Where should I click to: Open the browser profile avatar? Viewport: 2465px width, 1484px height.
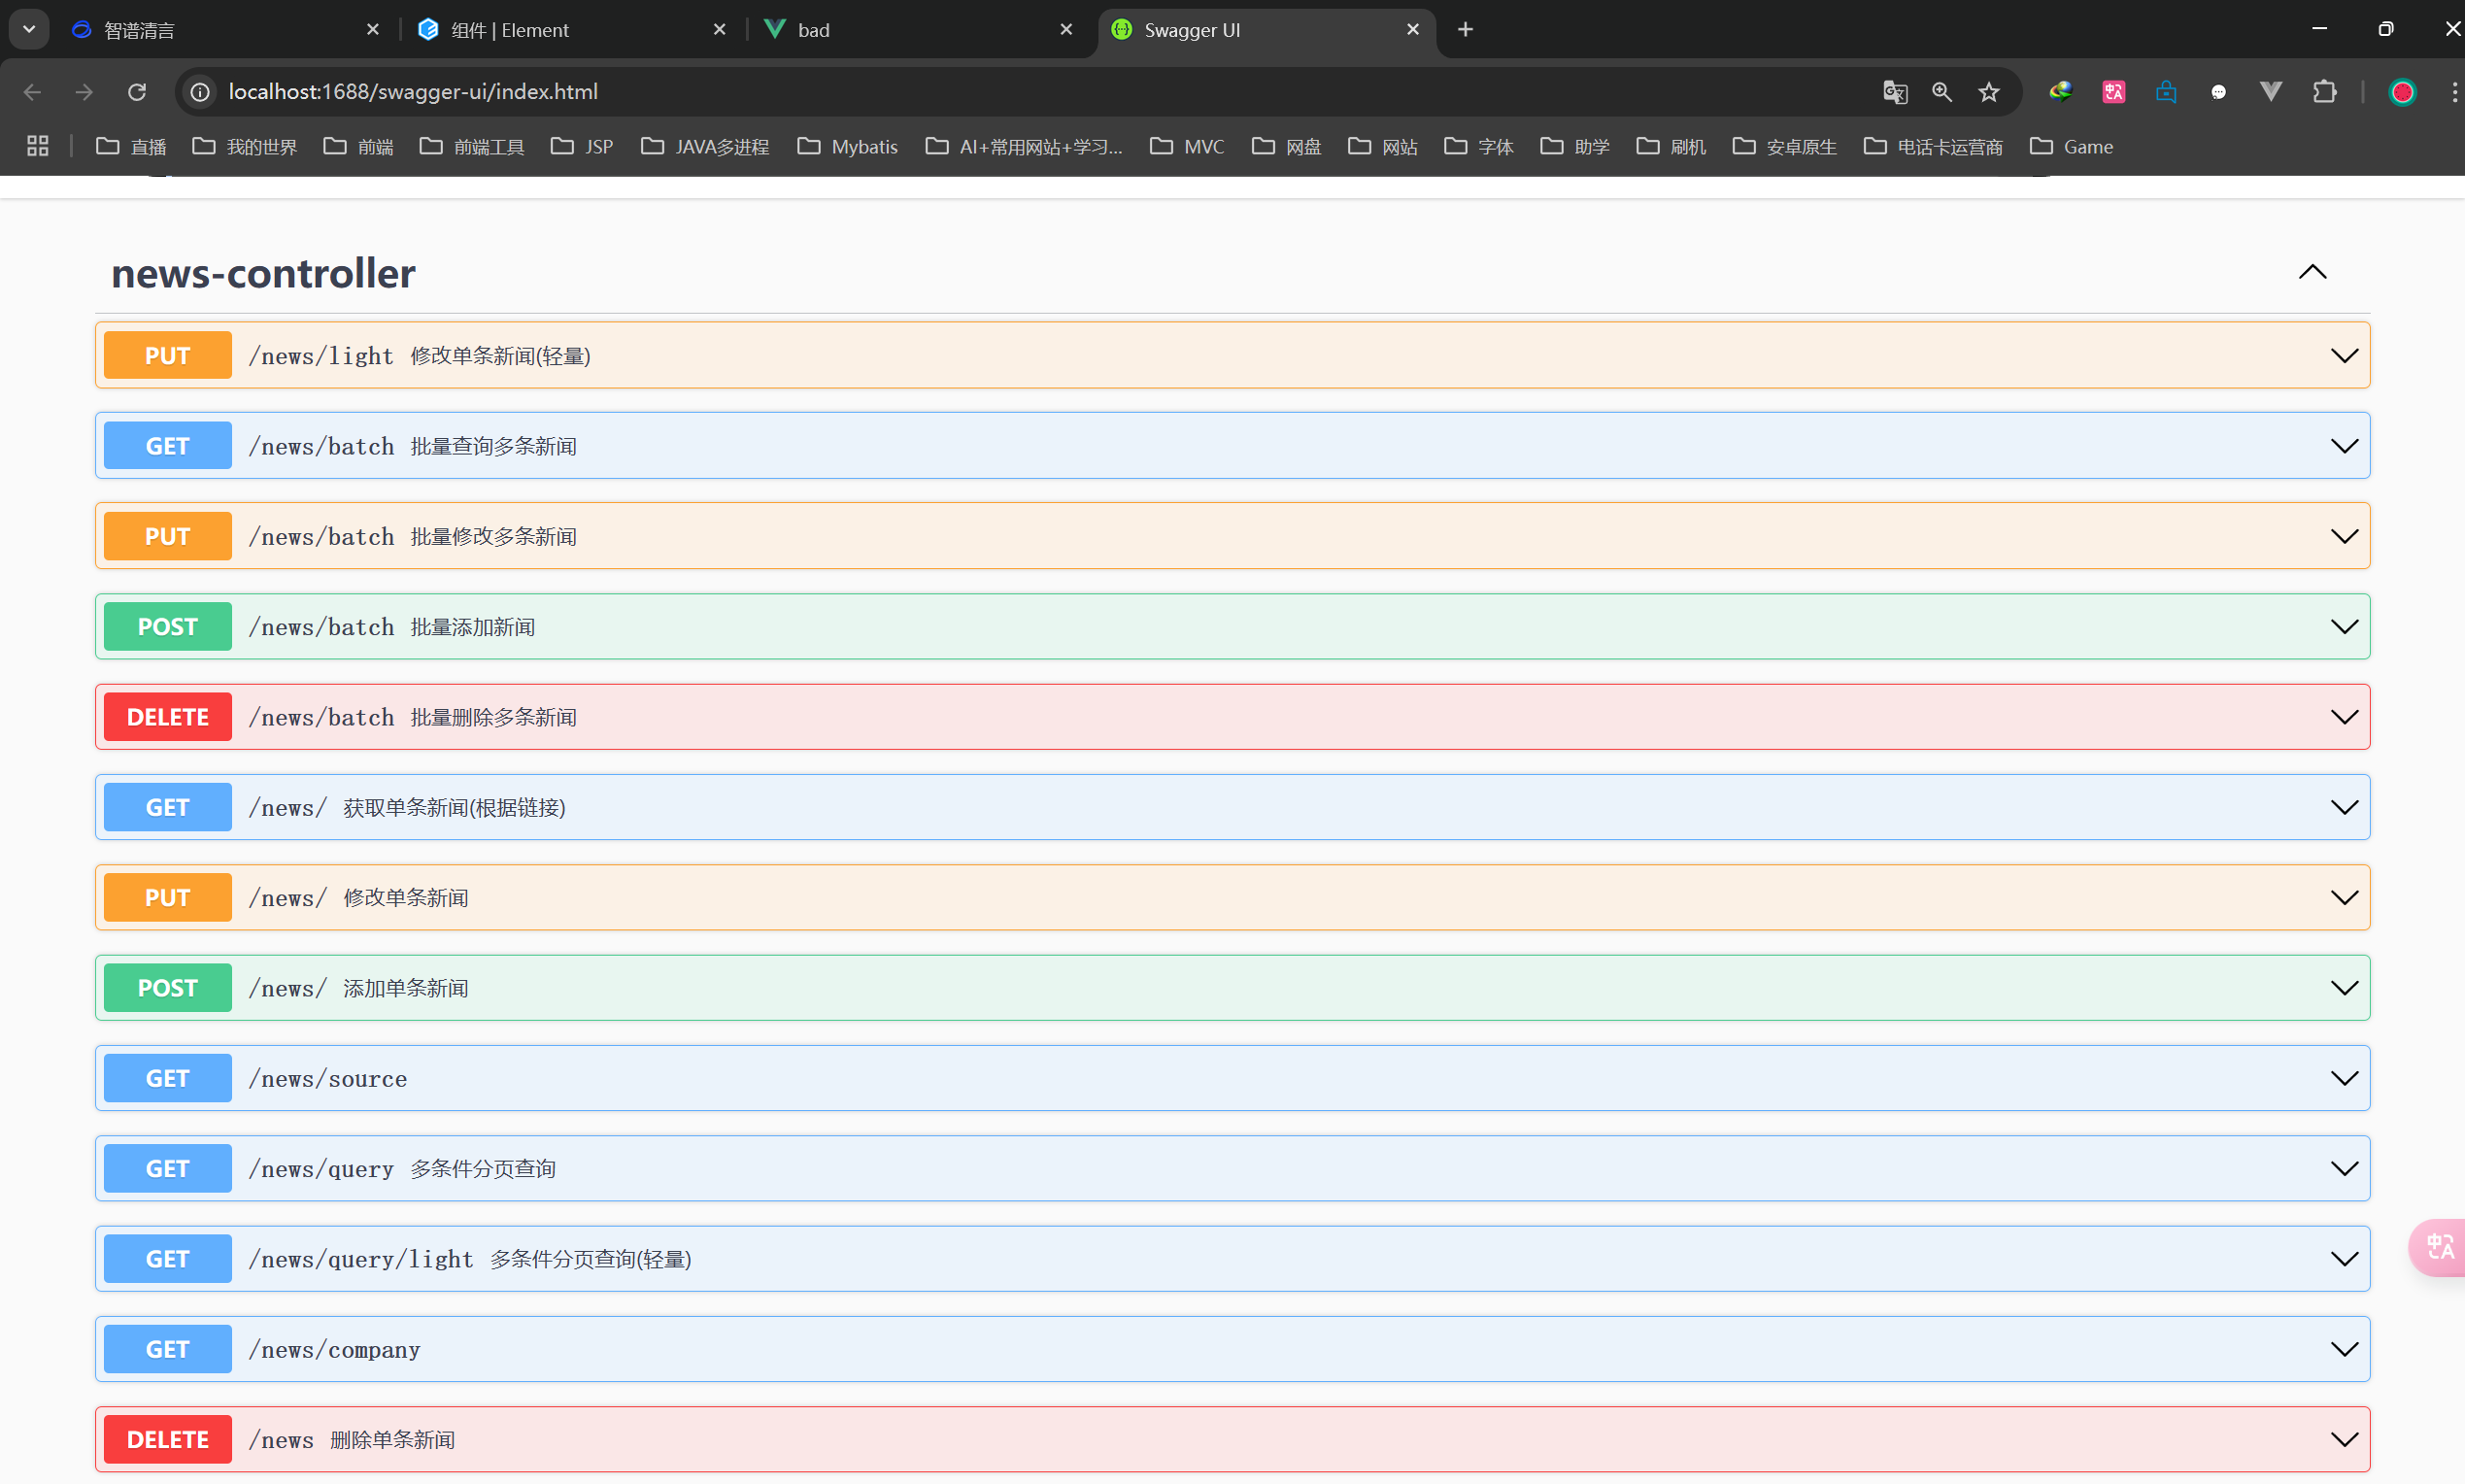coord(2402,92)
